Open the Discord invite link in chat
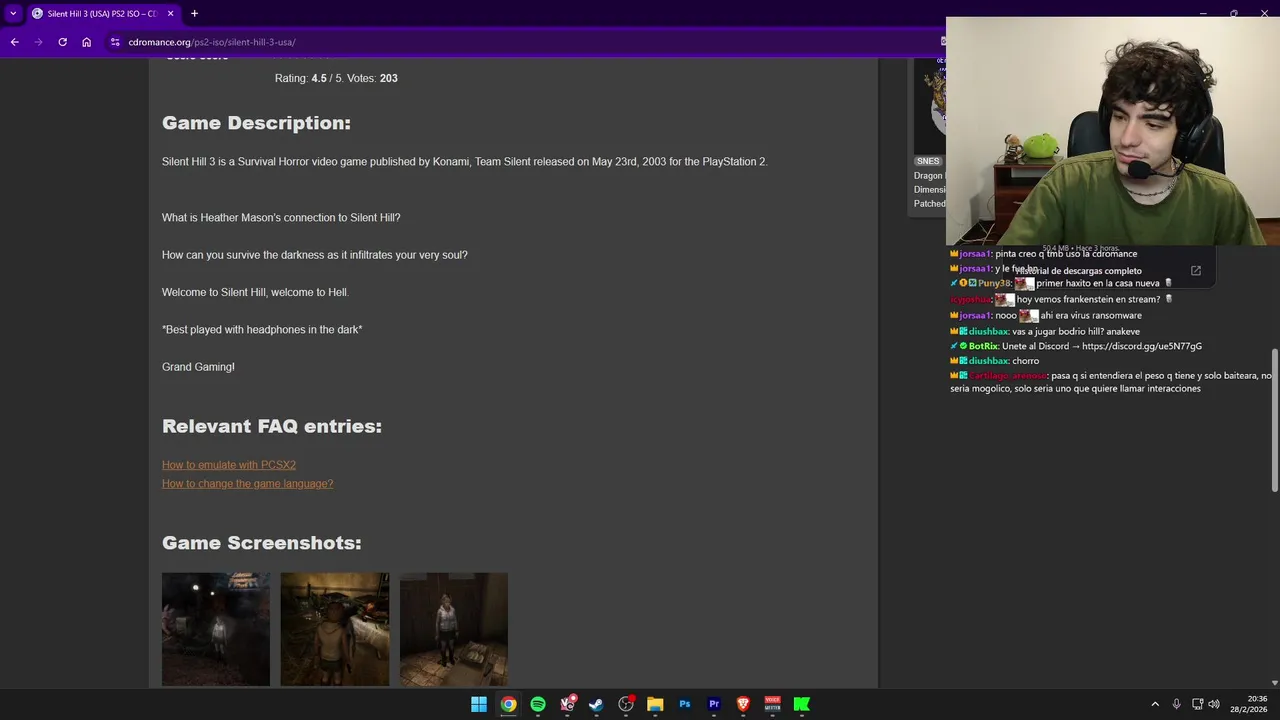The height and width of the screenshot is (720, 1280). click(x=1142, y=346)
